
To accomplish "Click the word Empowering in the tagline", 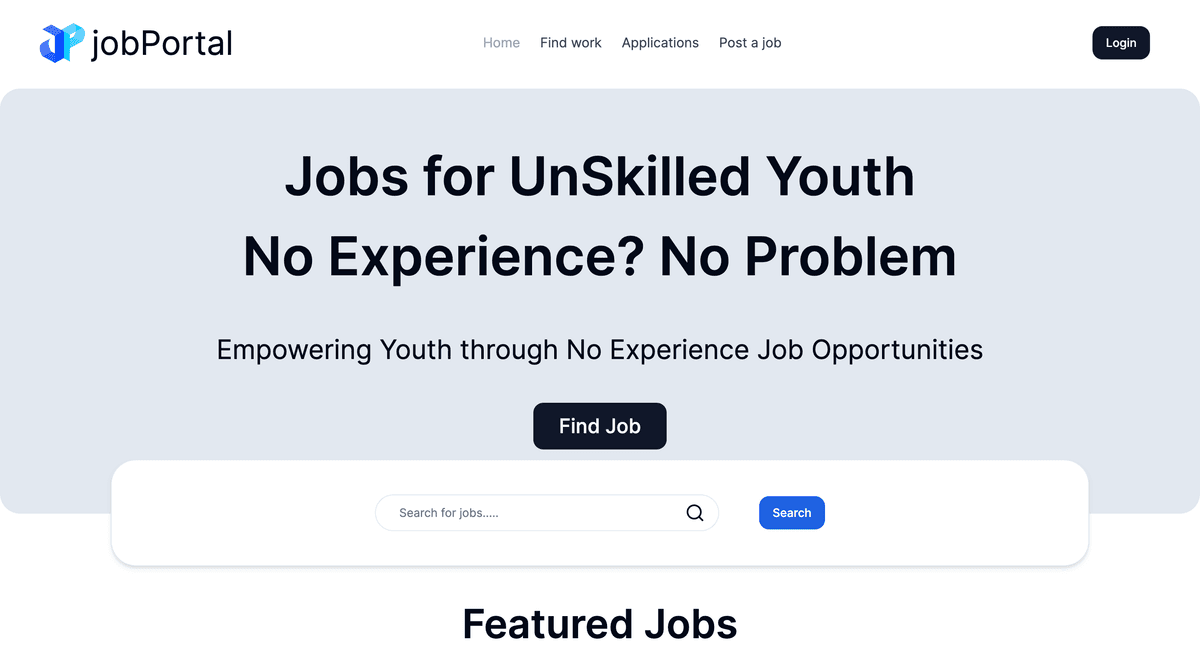I will [295, 350].
